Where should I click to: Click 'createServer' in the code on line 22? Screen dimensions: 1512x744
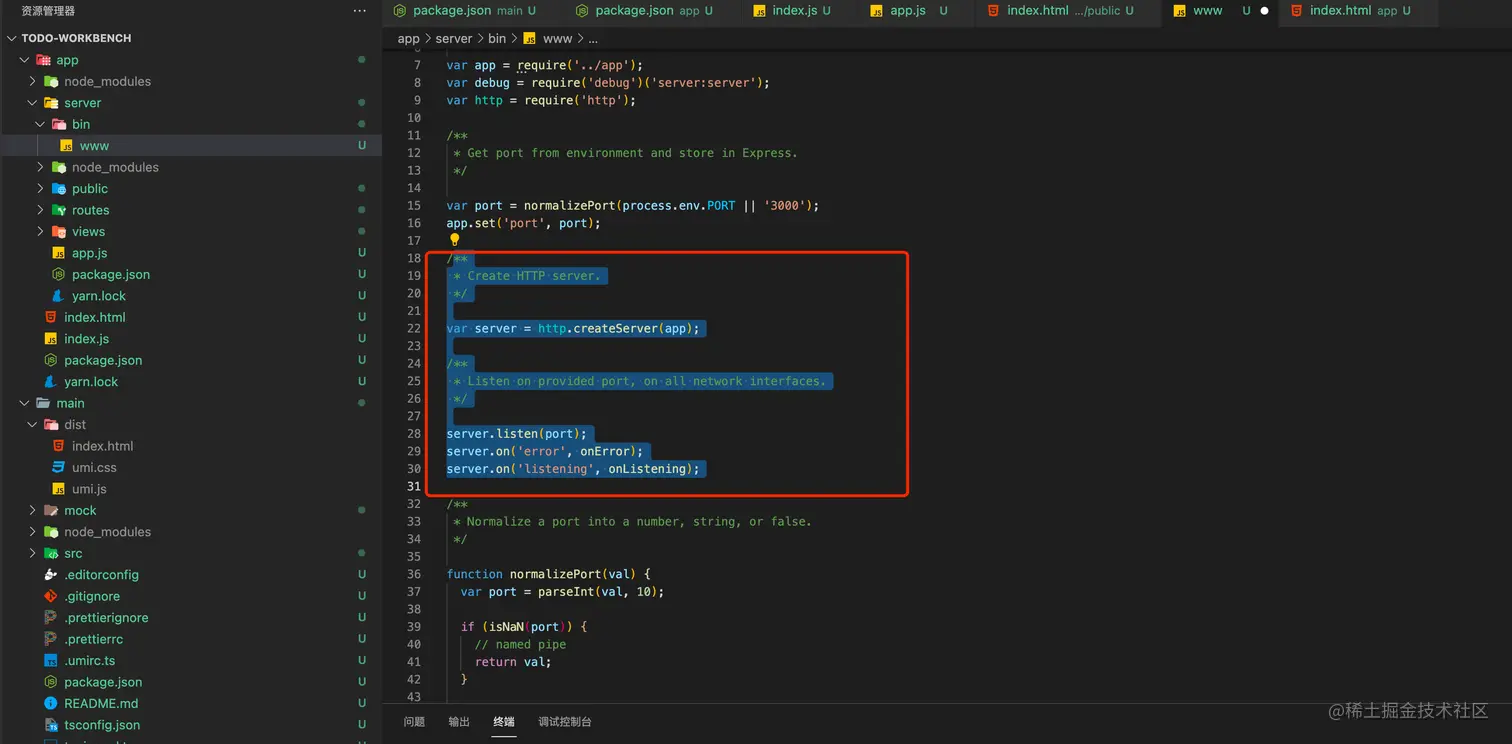pos(616,328)
